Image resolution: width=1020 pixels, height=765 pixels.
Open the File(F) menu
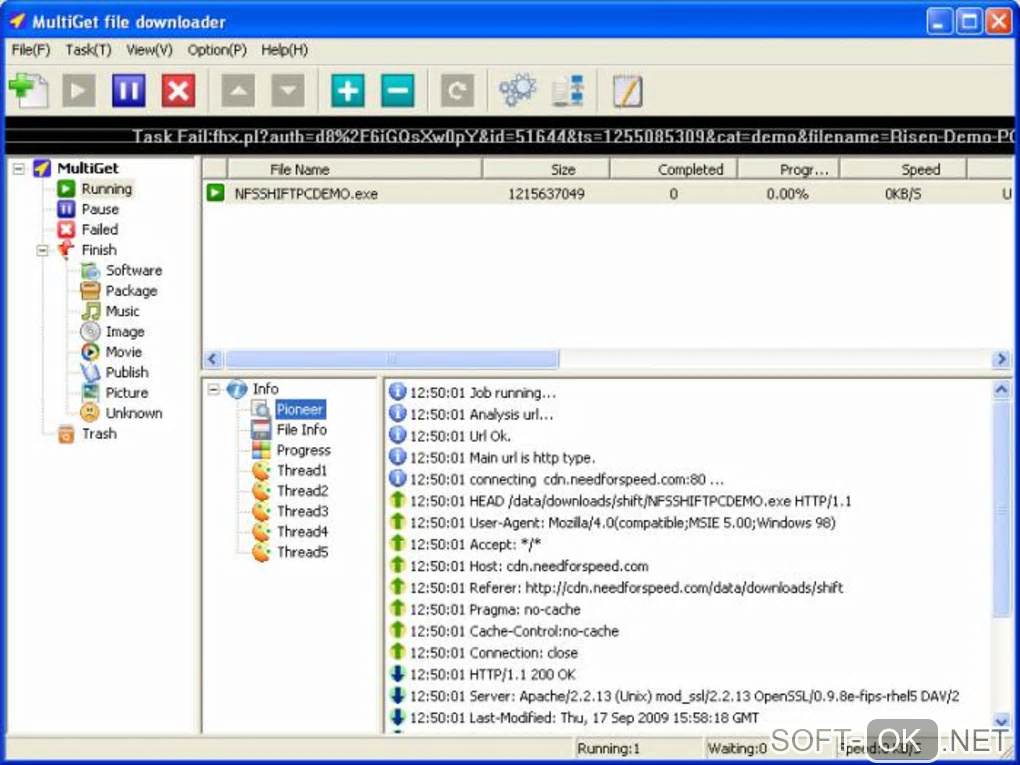pyautogui.click(x=31, y=50)
